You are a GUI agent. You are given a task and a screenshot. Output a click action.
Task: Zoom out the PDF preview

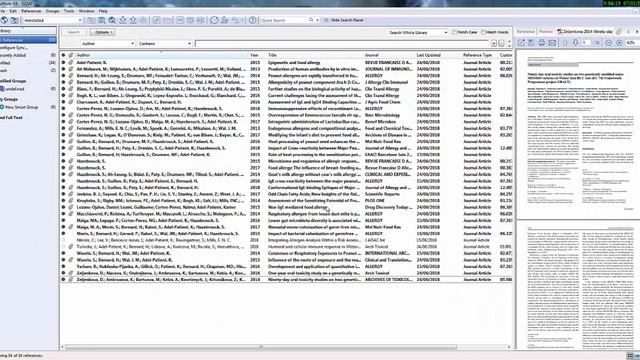609,42
